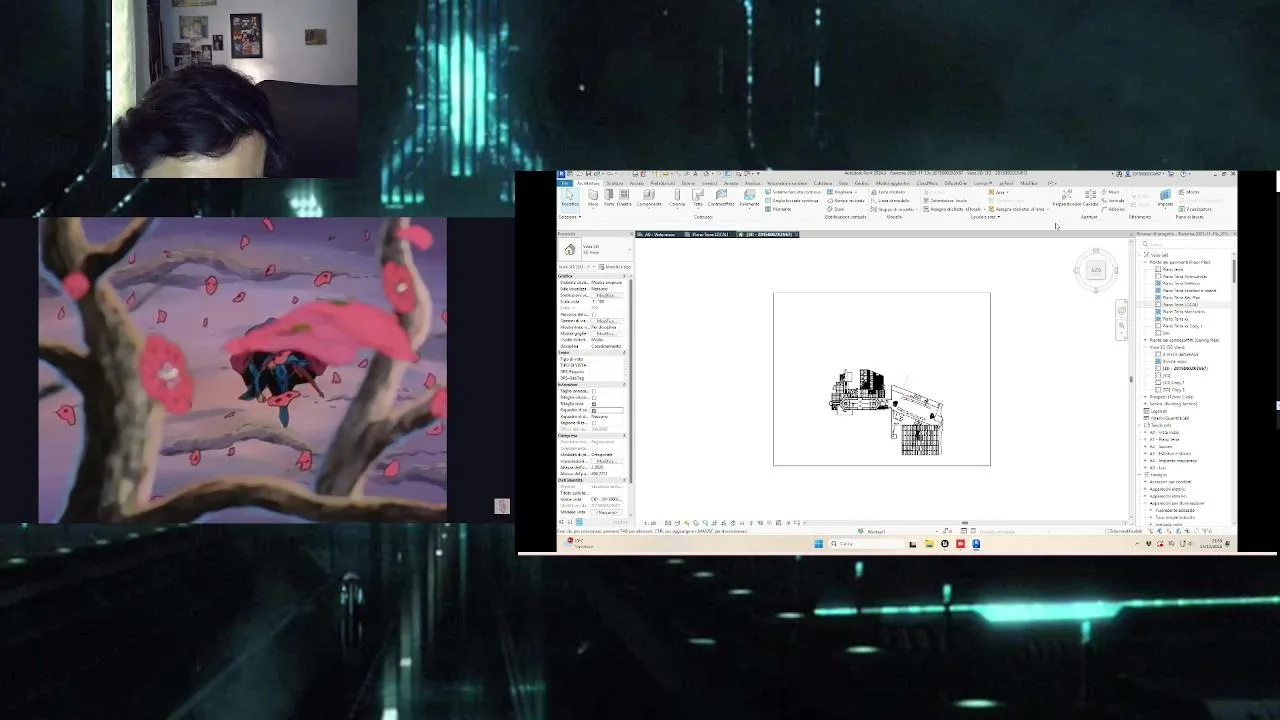Open the Visualizzatore work plane viewer
Viewport: 1280px width, 720px height.
[x=1195, y=209]
